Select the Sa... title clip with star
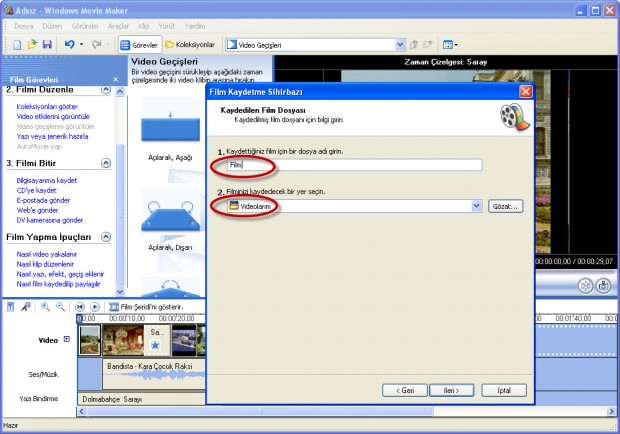The height and width of the screenshot is (434, 620). 157,340
